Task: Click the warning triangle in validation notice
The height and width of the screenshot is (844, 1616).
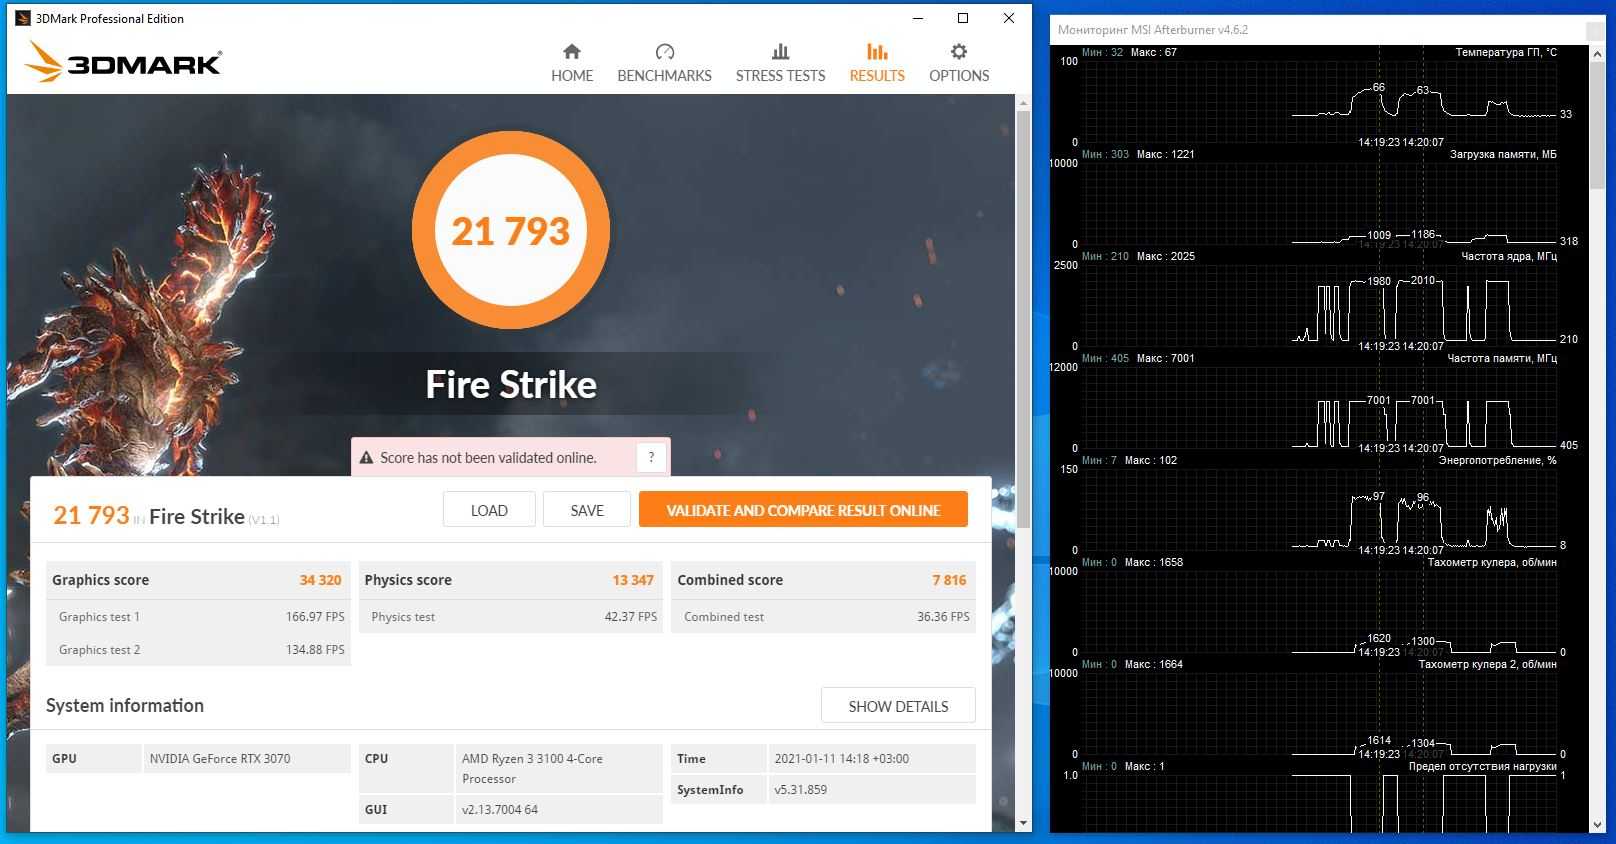Action: (x=366, y=458)
